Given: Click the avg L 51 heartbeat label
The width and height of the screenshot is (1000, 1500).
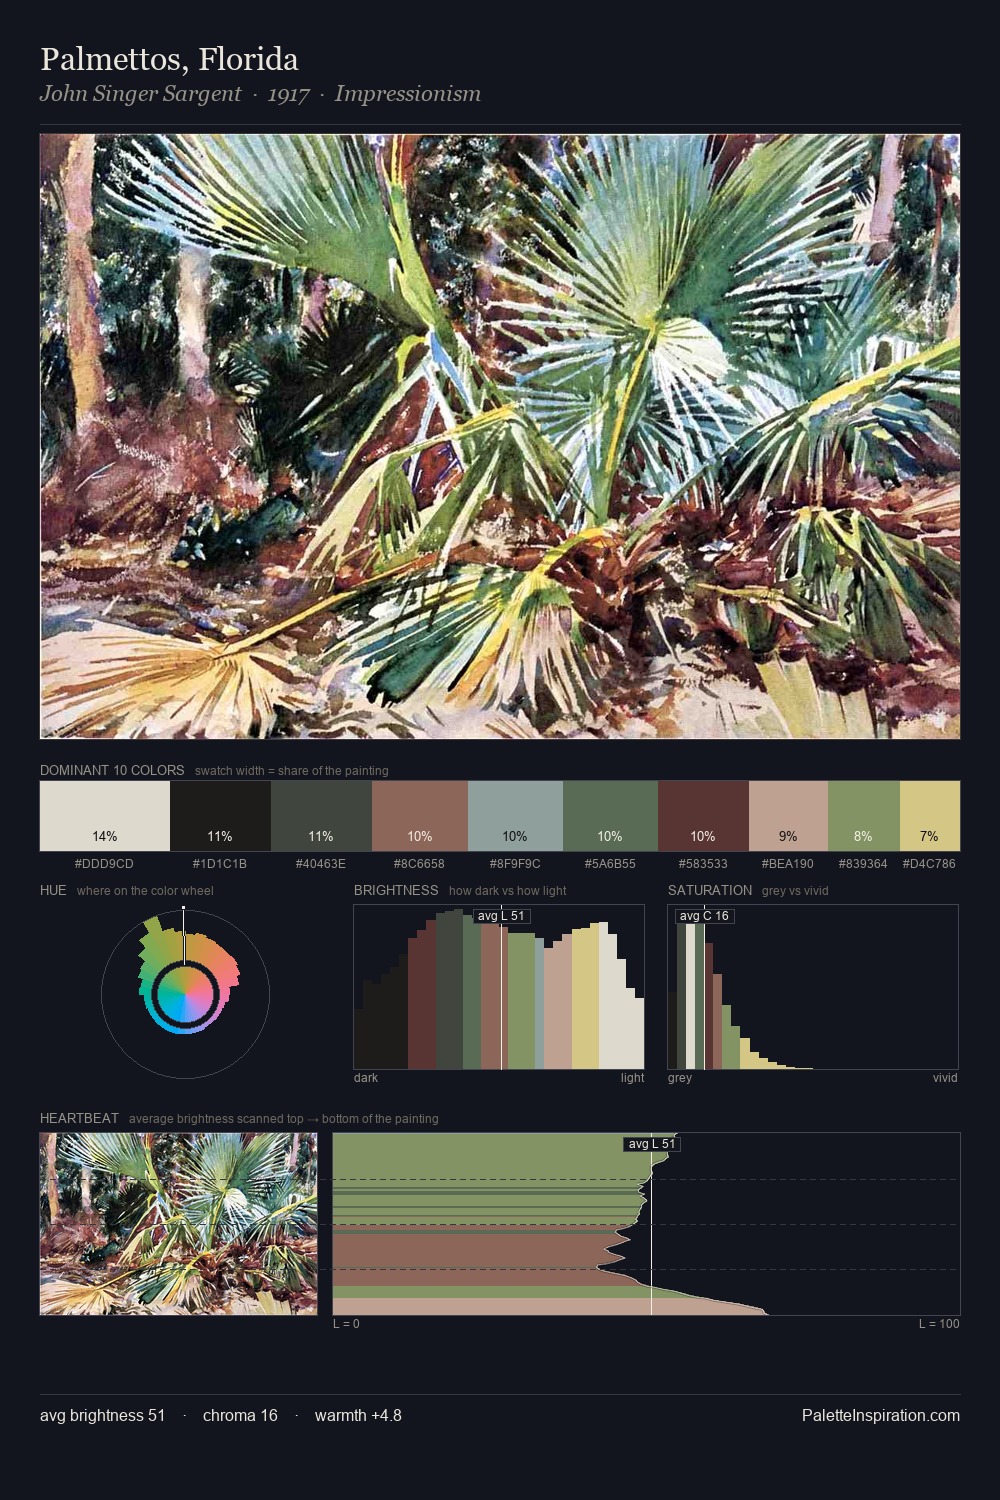Looking at the screenshot, I should click(651, 1144).
